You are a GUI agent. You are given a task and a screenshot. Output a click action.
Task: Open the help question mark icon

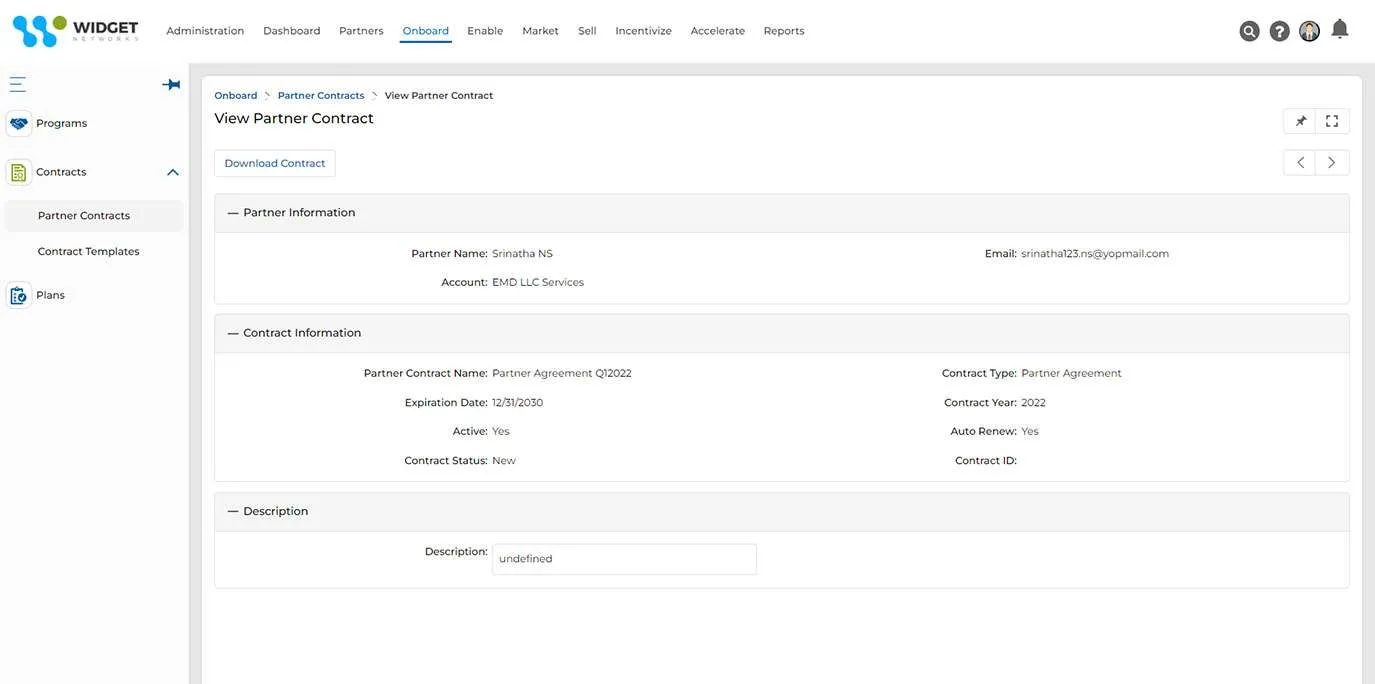coord(1279,31)
